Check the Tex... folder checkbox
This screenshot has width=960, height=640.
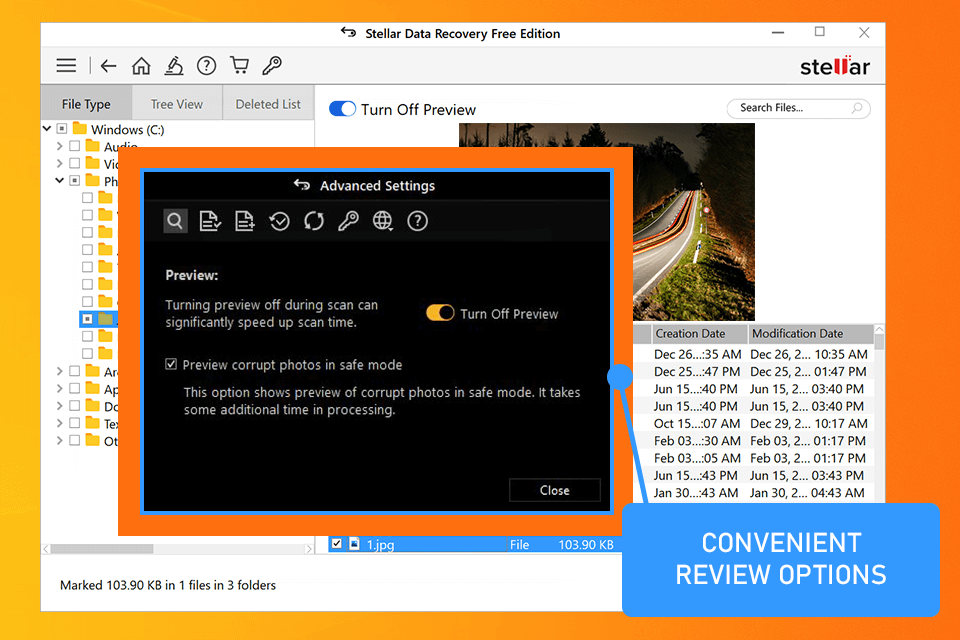[75, 423]
